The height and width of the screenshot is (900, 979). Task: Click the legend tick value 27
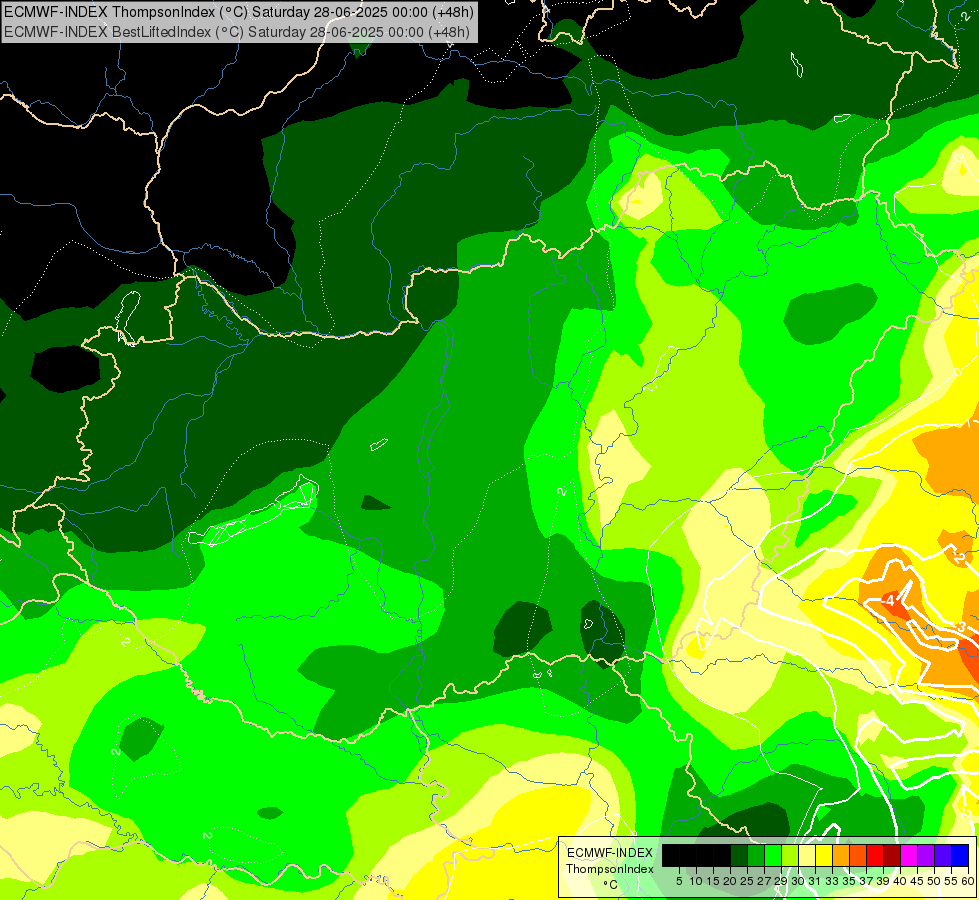(x=764, y=881)
